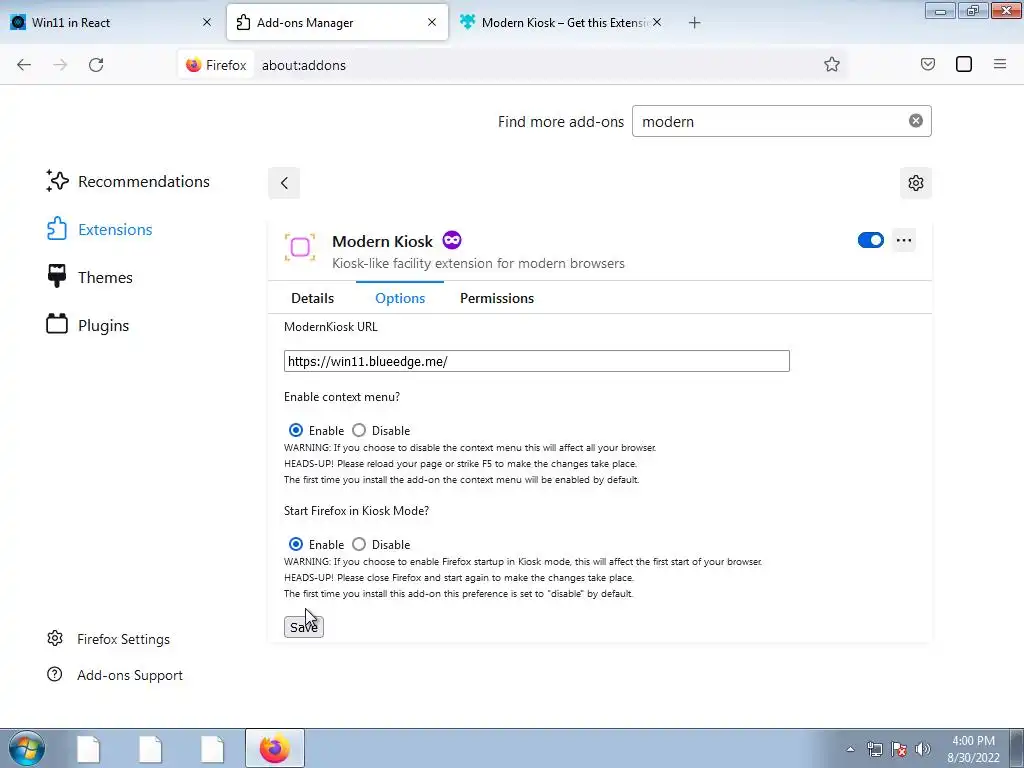This screenshot has height=768, width=1024.
Task: Open Modern Kiosk more options menu
Action: point(904,240)
